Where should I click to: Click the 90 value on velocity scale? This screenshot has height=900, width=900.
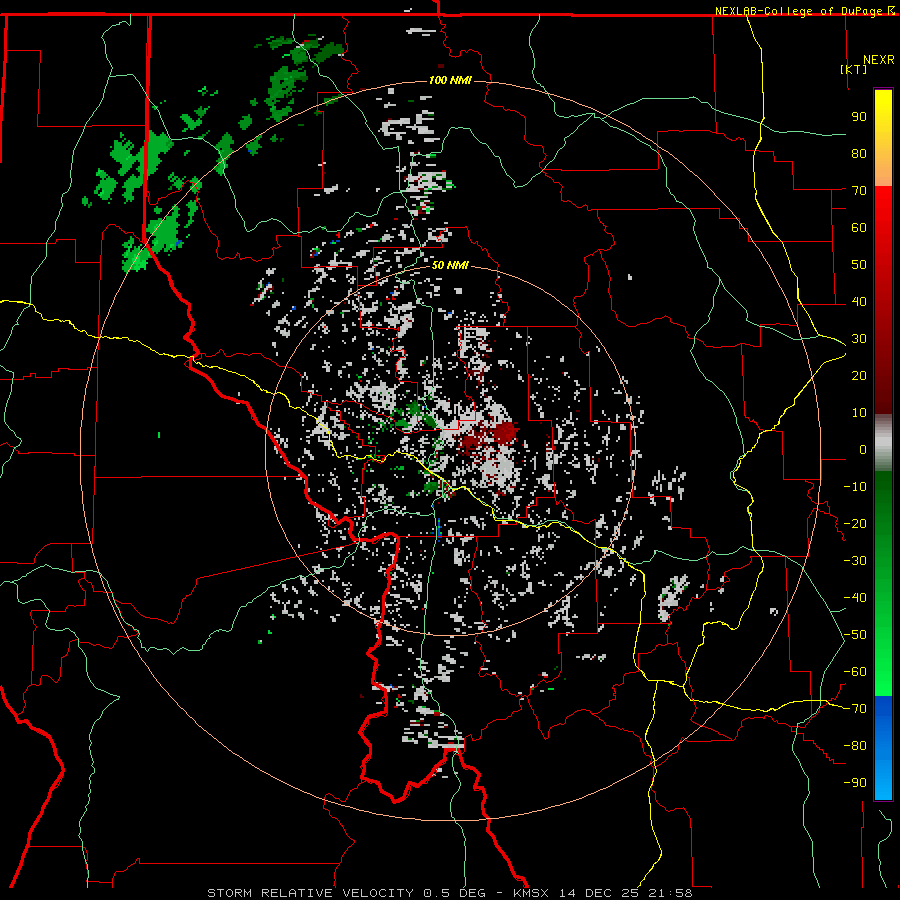859,117
